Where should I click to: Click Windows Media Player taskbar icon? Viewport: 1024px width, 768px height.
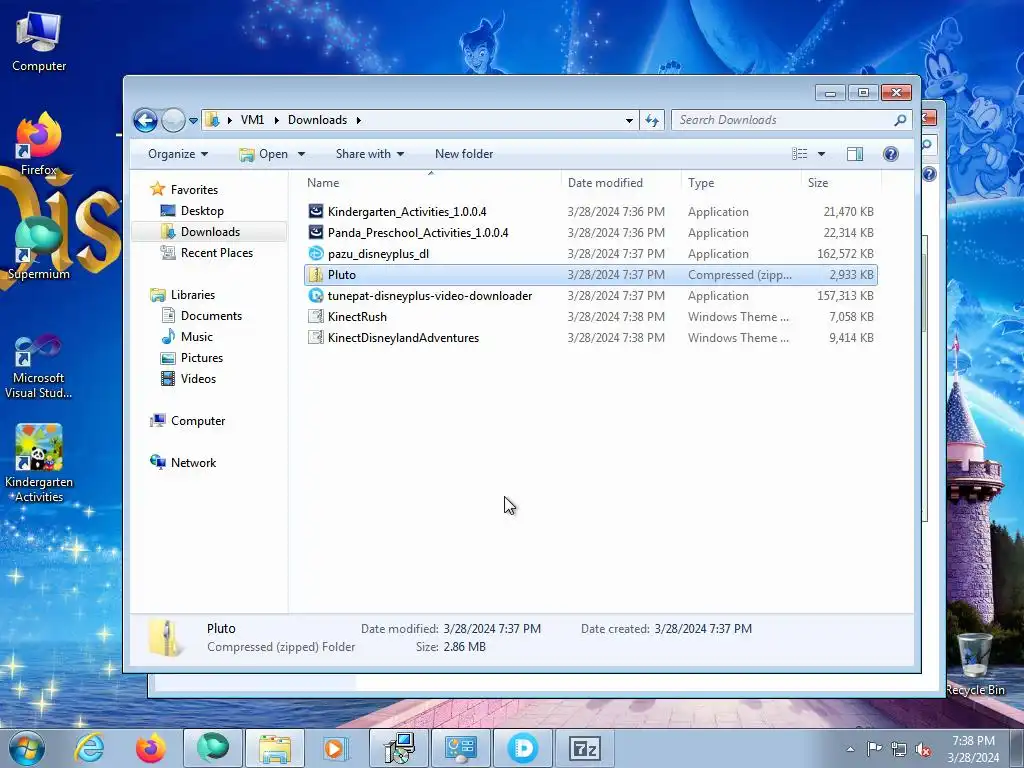(x=336, y=748)
